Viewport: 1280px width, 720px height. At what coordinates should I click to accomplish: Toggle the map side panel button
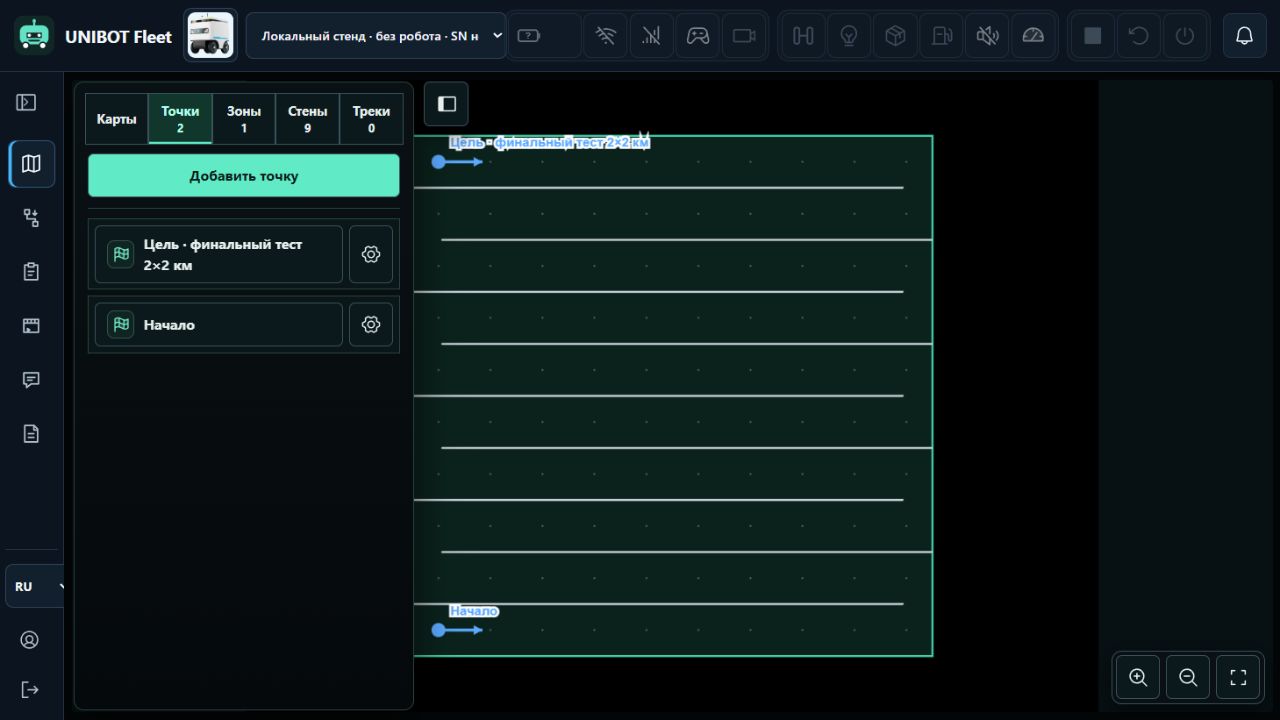coord(447,104)
